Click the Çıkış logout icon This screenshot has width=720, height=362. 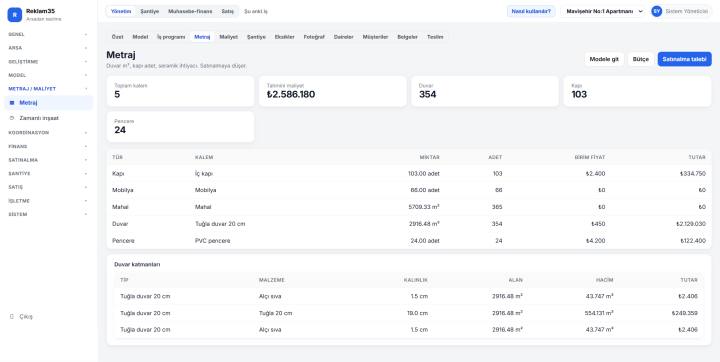coord(12,317)
